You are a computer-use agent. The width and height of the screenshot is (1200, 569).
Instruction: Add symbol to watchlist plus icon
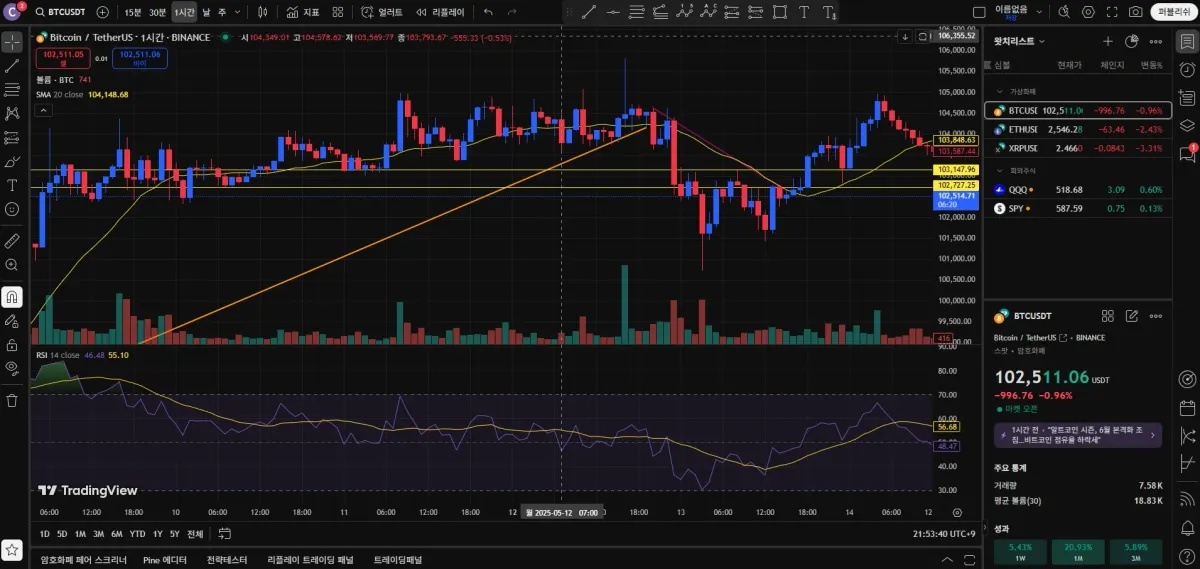pyautogui.click(x=1107, y=41)
